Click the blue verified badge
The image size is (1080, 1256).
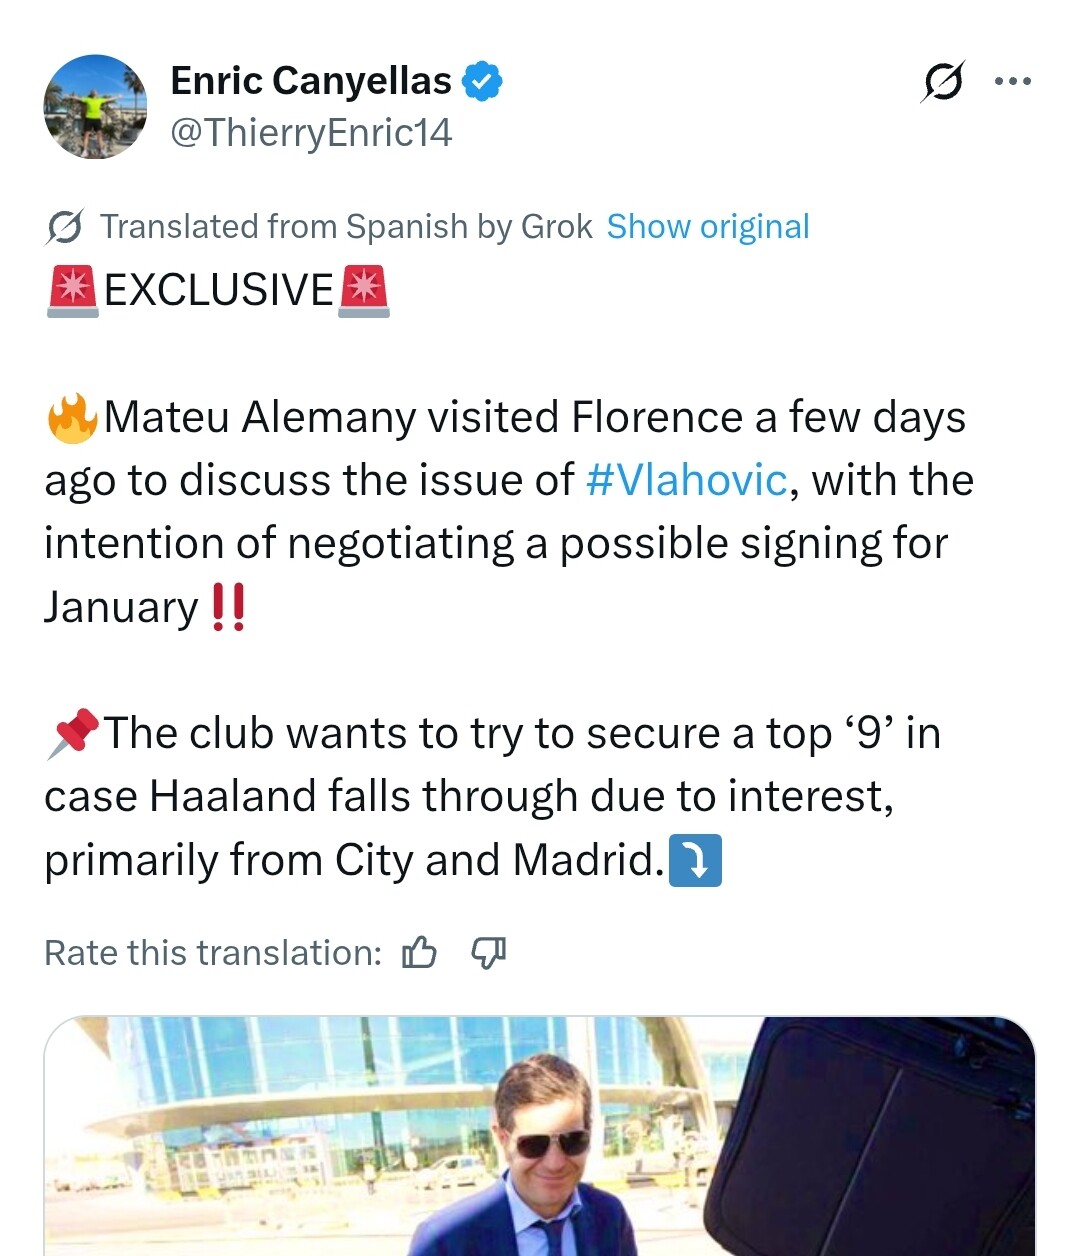[x=482, y=81]
